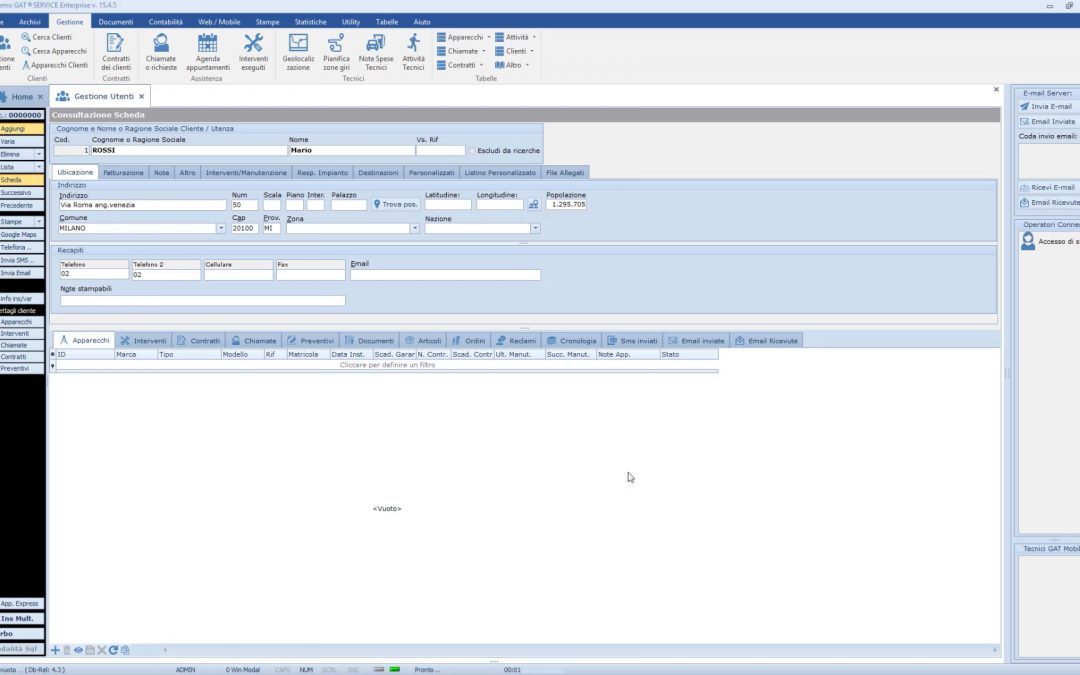Open Contabilità menu

coord(165,22)
